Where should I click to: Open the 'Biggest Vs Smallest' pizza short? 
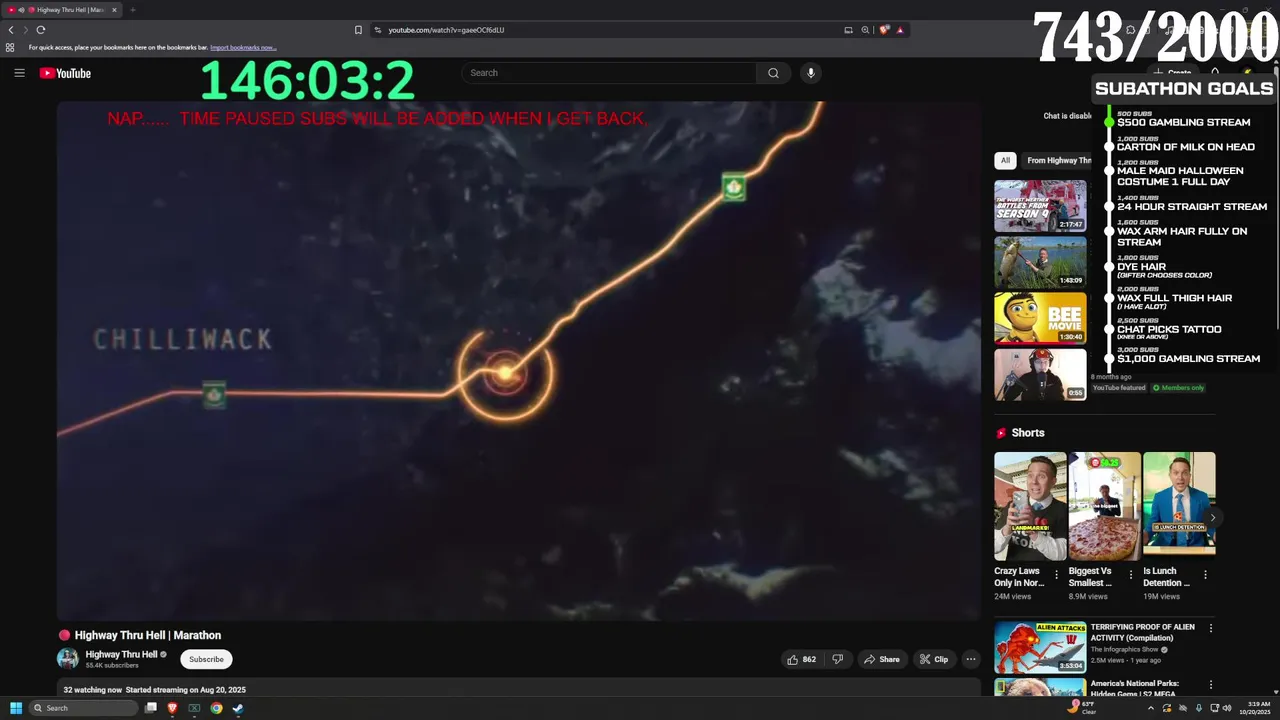pyautogui.click(x=1104, y=506)
